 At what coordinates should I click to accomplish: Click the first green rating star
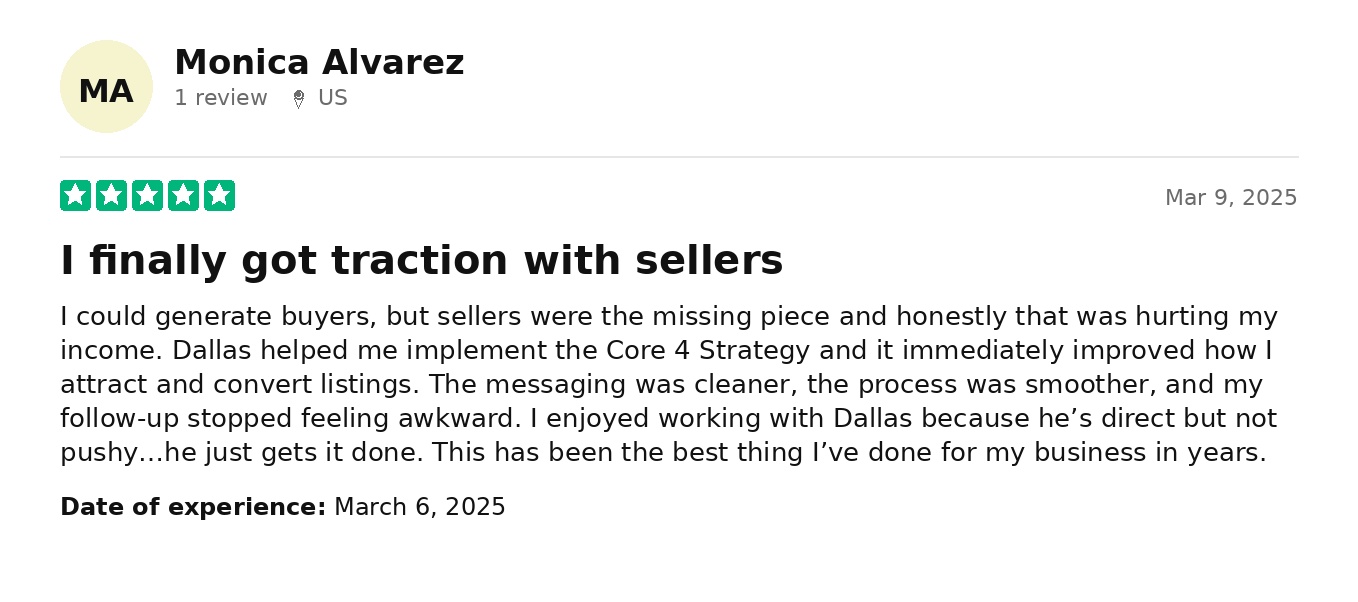pyautogui.click(x=75, y=196)
